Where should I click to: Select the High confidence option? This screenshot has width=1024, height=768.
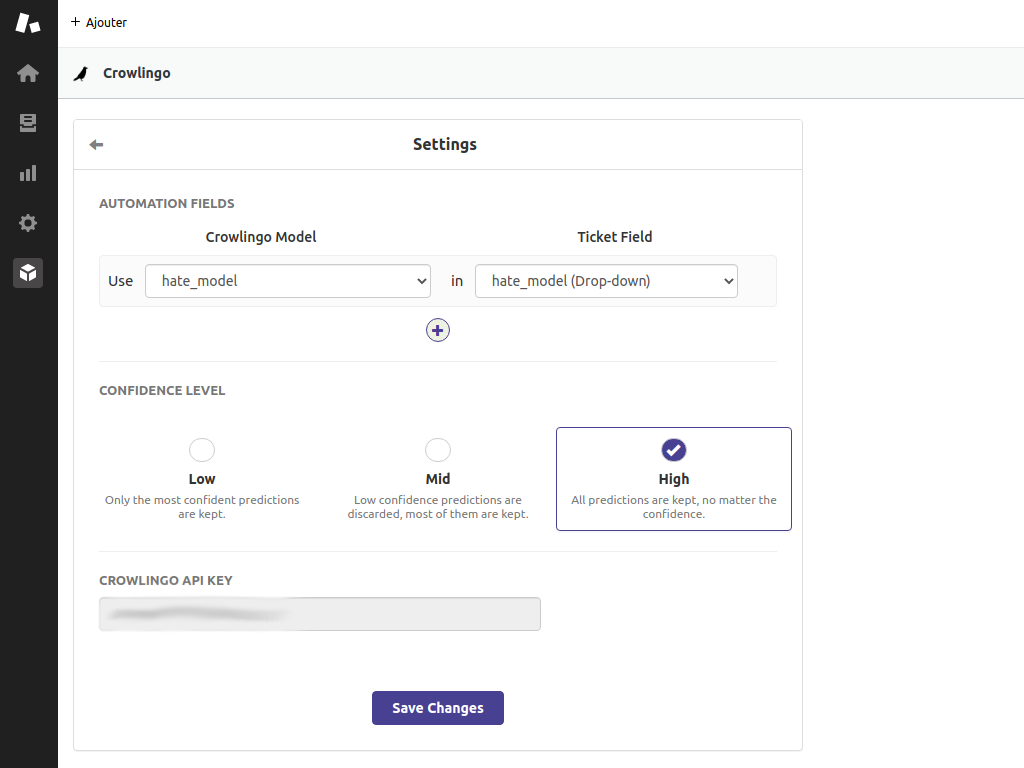coord(674,450)
